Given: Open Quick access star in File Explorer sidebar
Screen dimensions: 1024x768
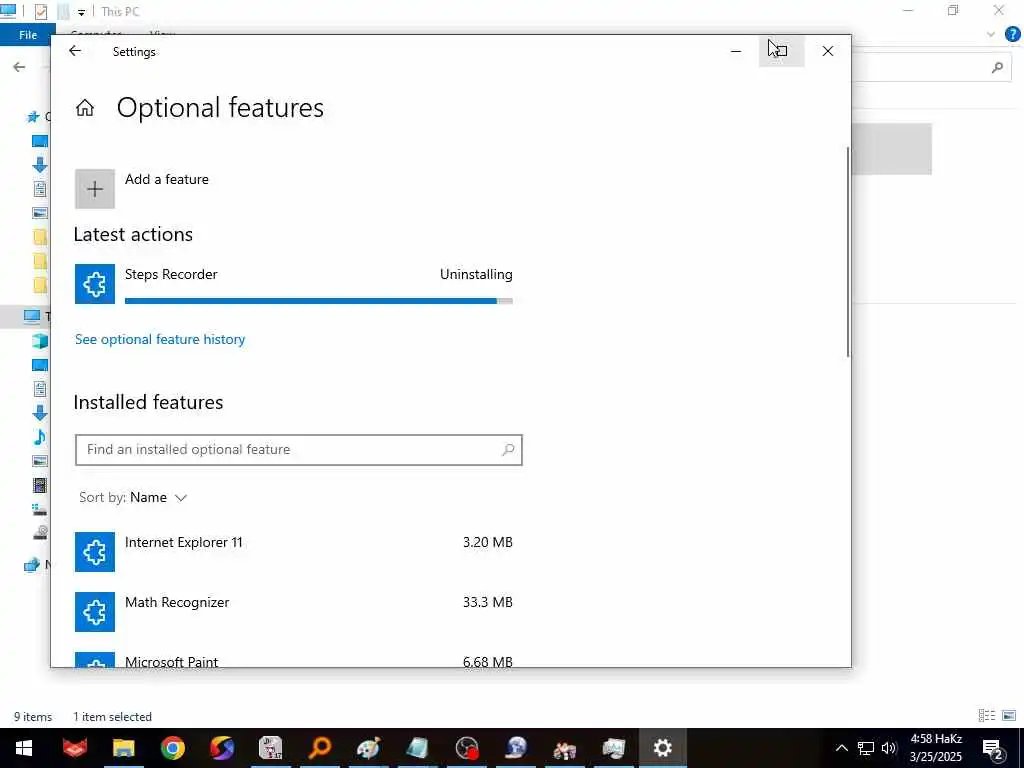Looking at the screenshot, I should click(x=33, y=117).
